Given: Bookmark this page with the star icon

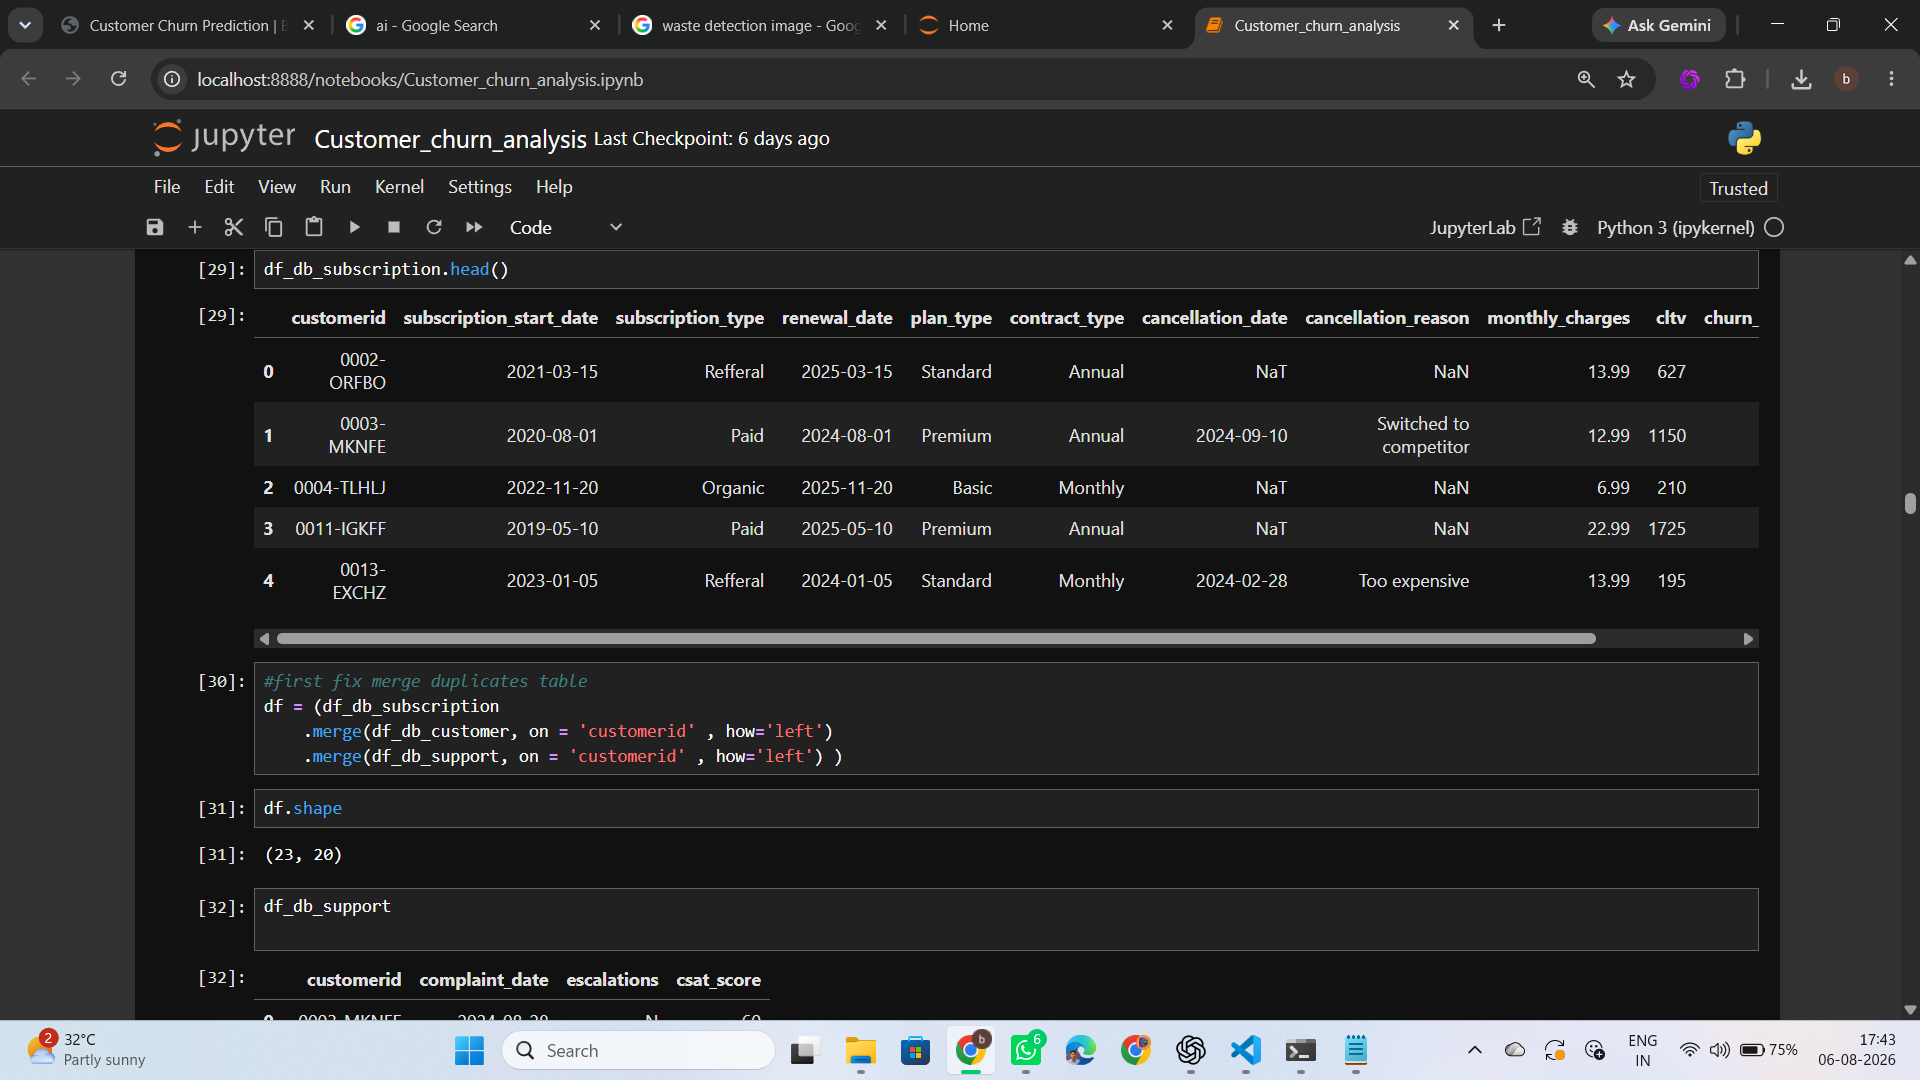Looking at the screenshot, I should [x=1627, y=79].
